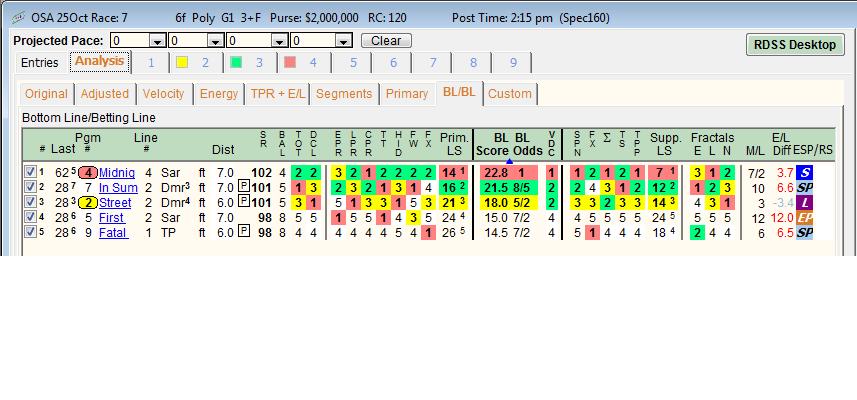Click the EP badge for First row
The height and width of the screenshot is (400, 857).
[806, 218]
